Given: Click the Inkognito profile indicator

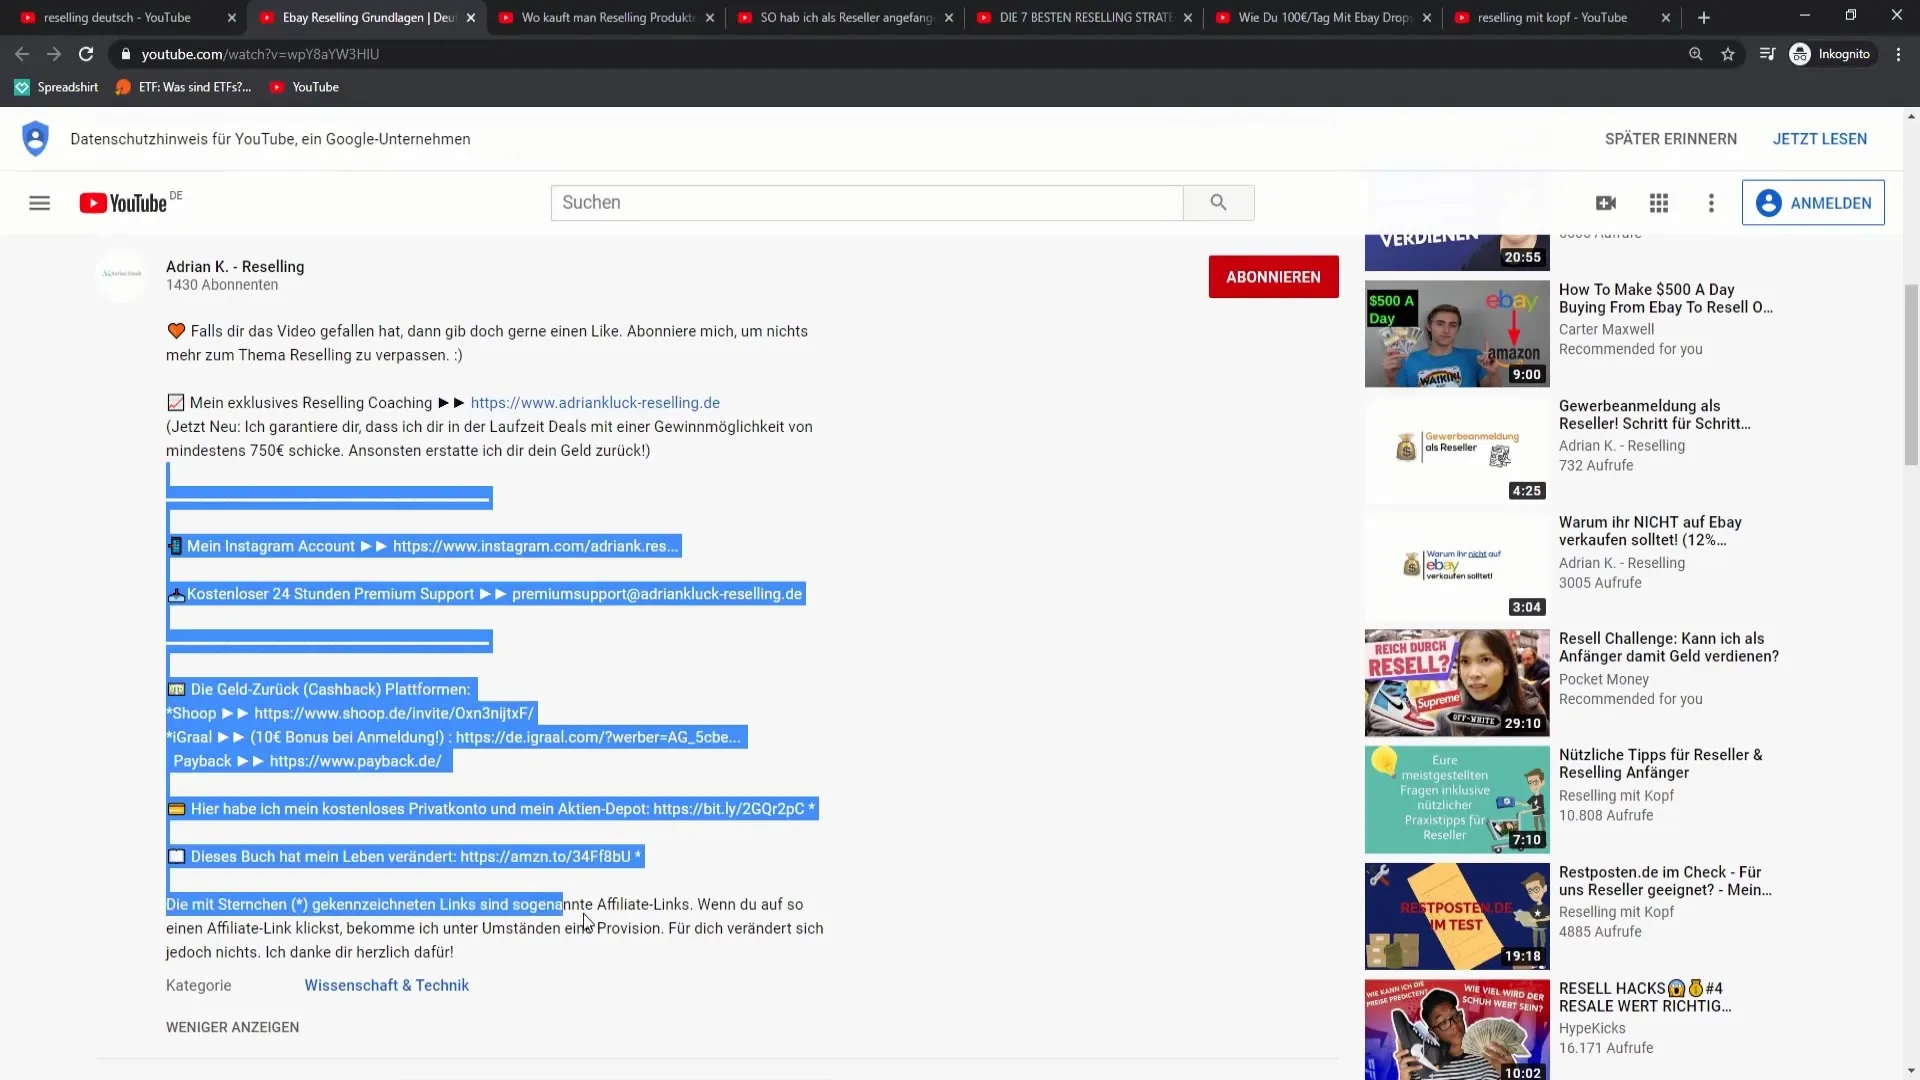Looking at the screenshot, I should (x=1831, y=54).
